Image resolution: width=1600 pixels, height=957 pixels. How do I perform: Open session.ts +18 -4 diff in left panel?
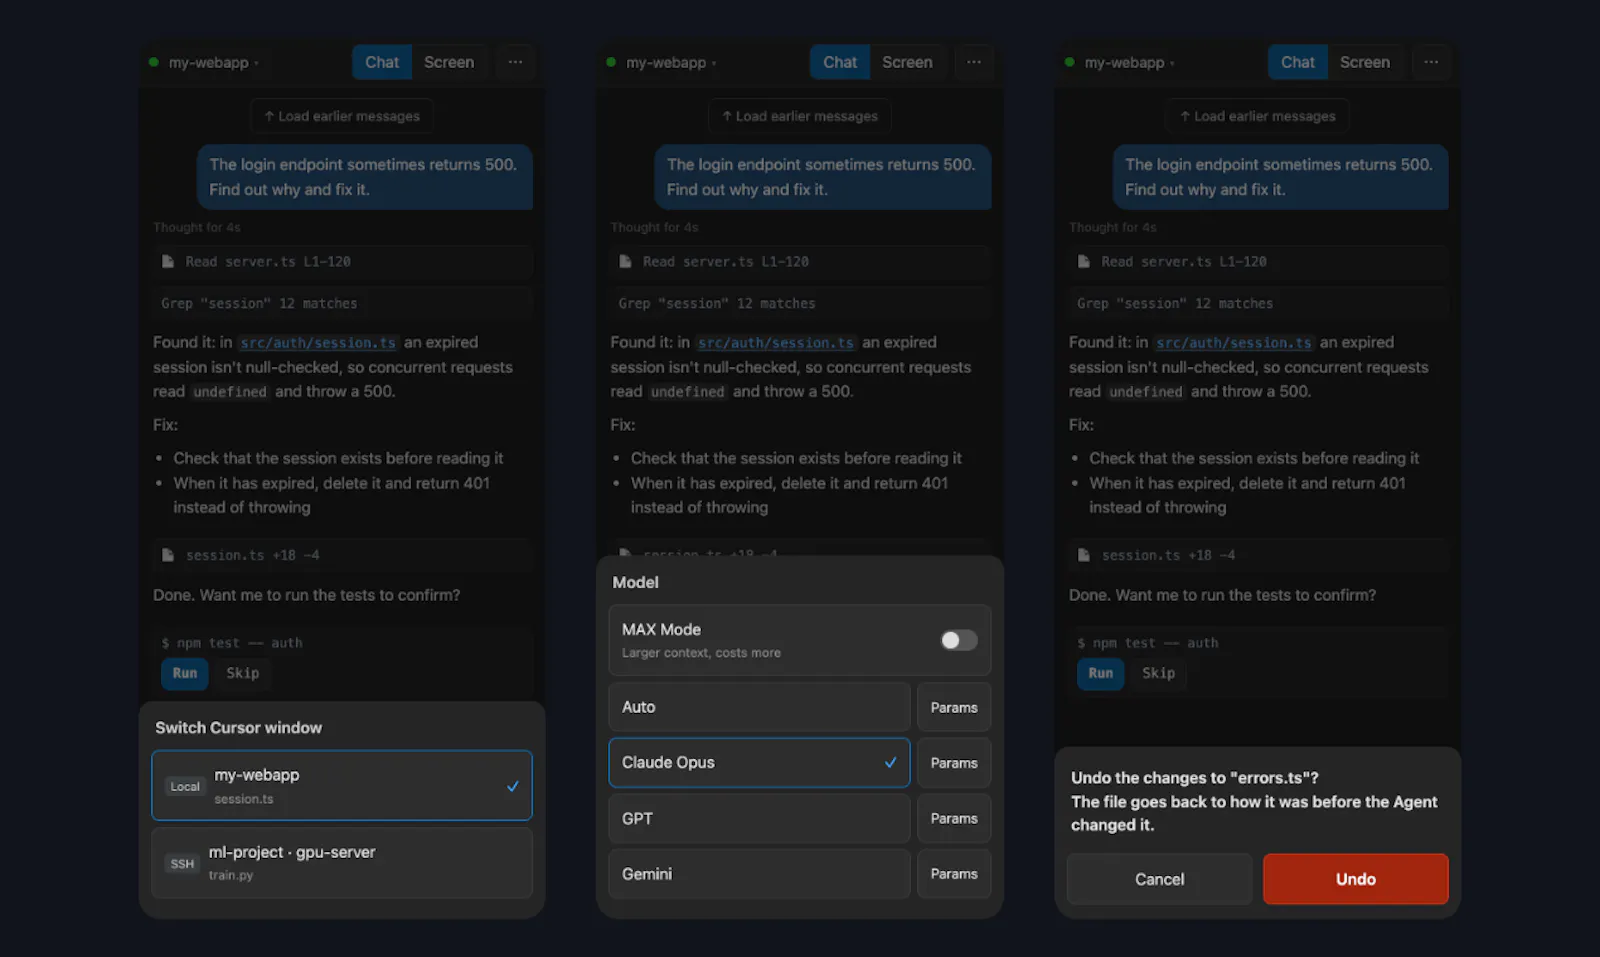click(342, 555)
